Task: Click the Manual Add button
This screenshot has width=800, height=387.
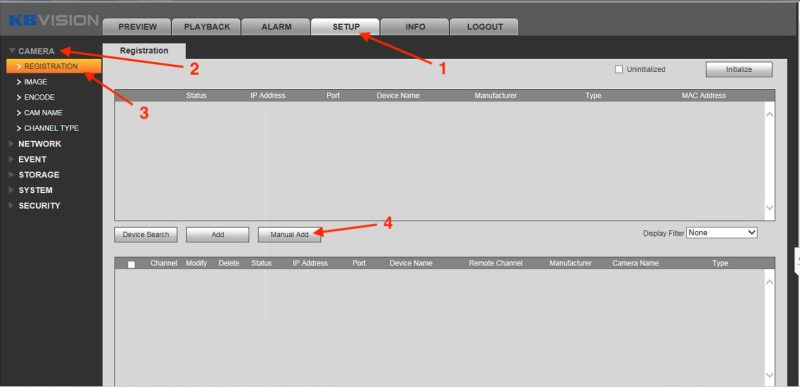Action: pos(289,235)
